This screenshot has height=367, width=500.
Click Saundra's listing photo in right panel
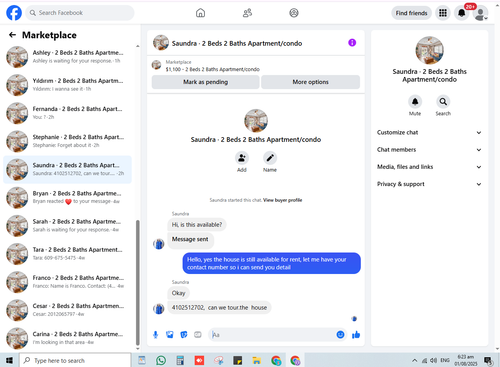[x=429, y=50]
